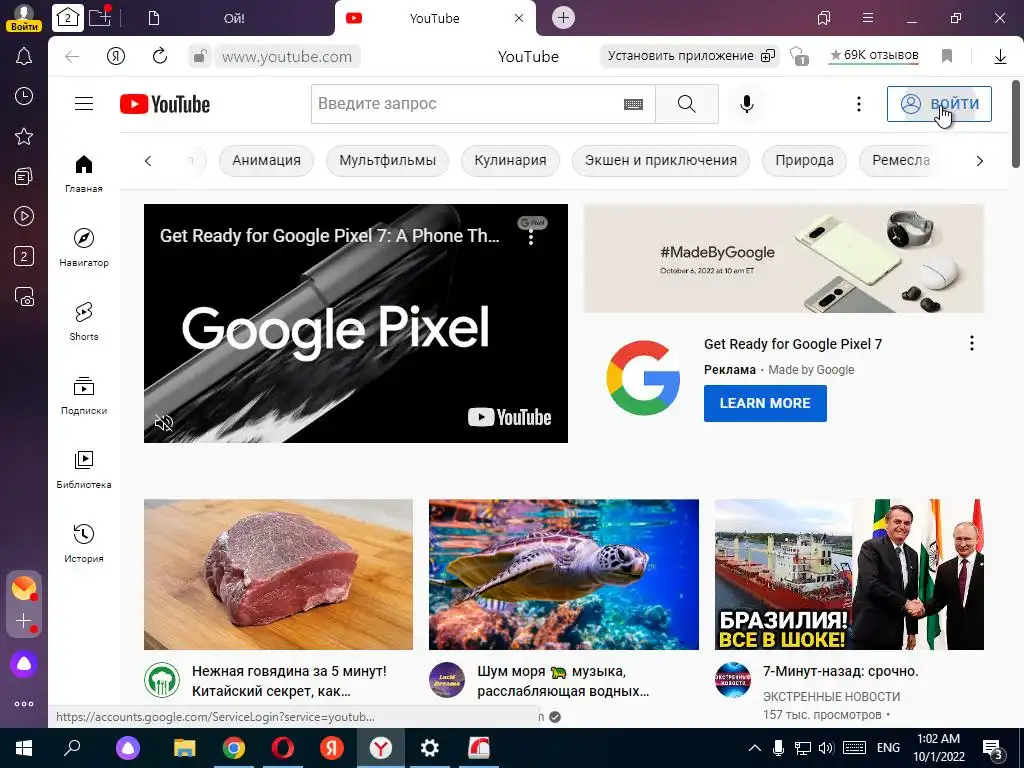Go to Главная in YouTube sidebar
The height and width of the screenshot is (768, 1024).
pyautogui.click(x=84, y=173)
